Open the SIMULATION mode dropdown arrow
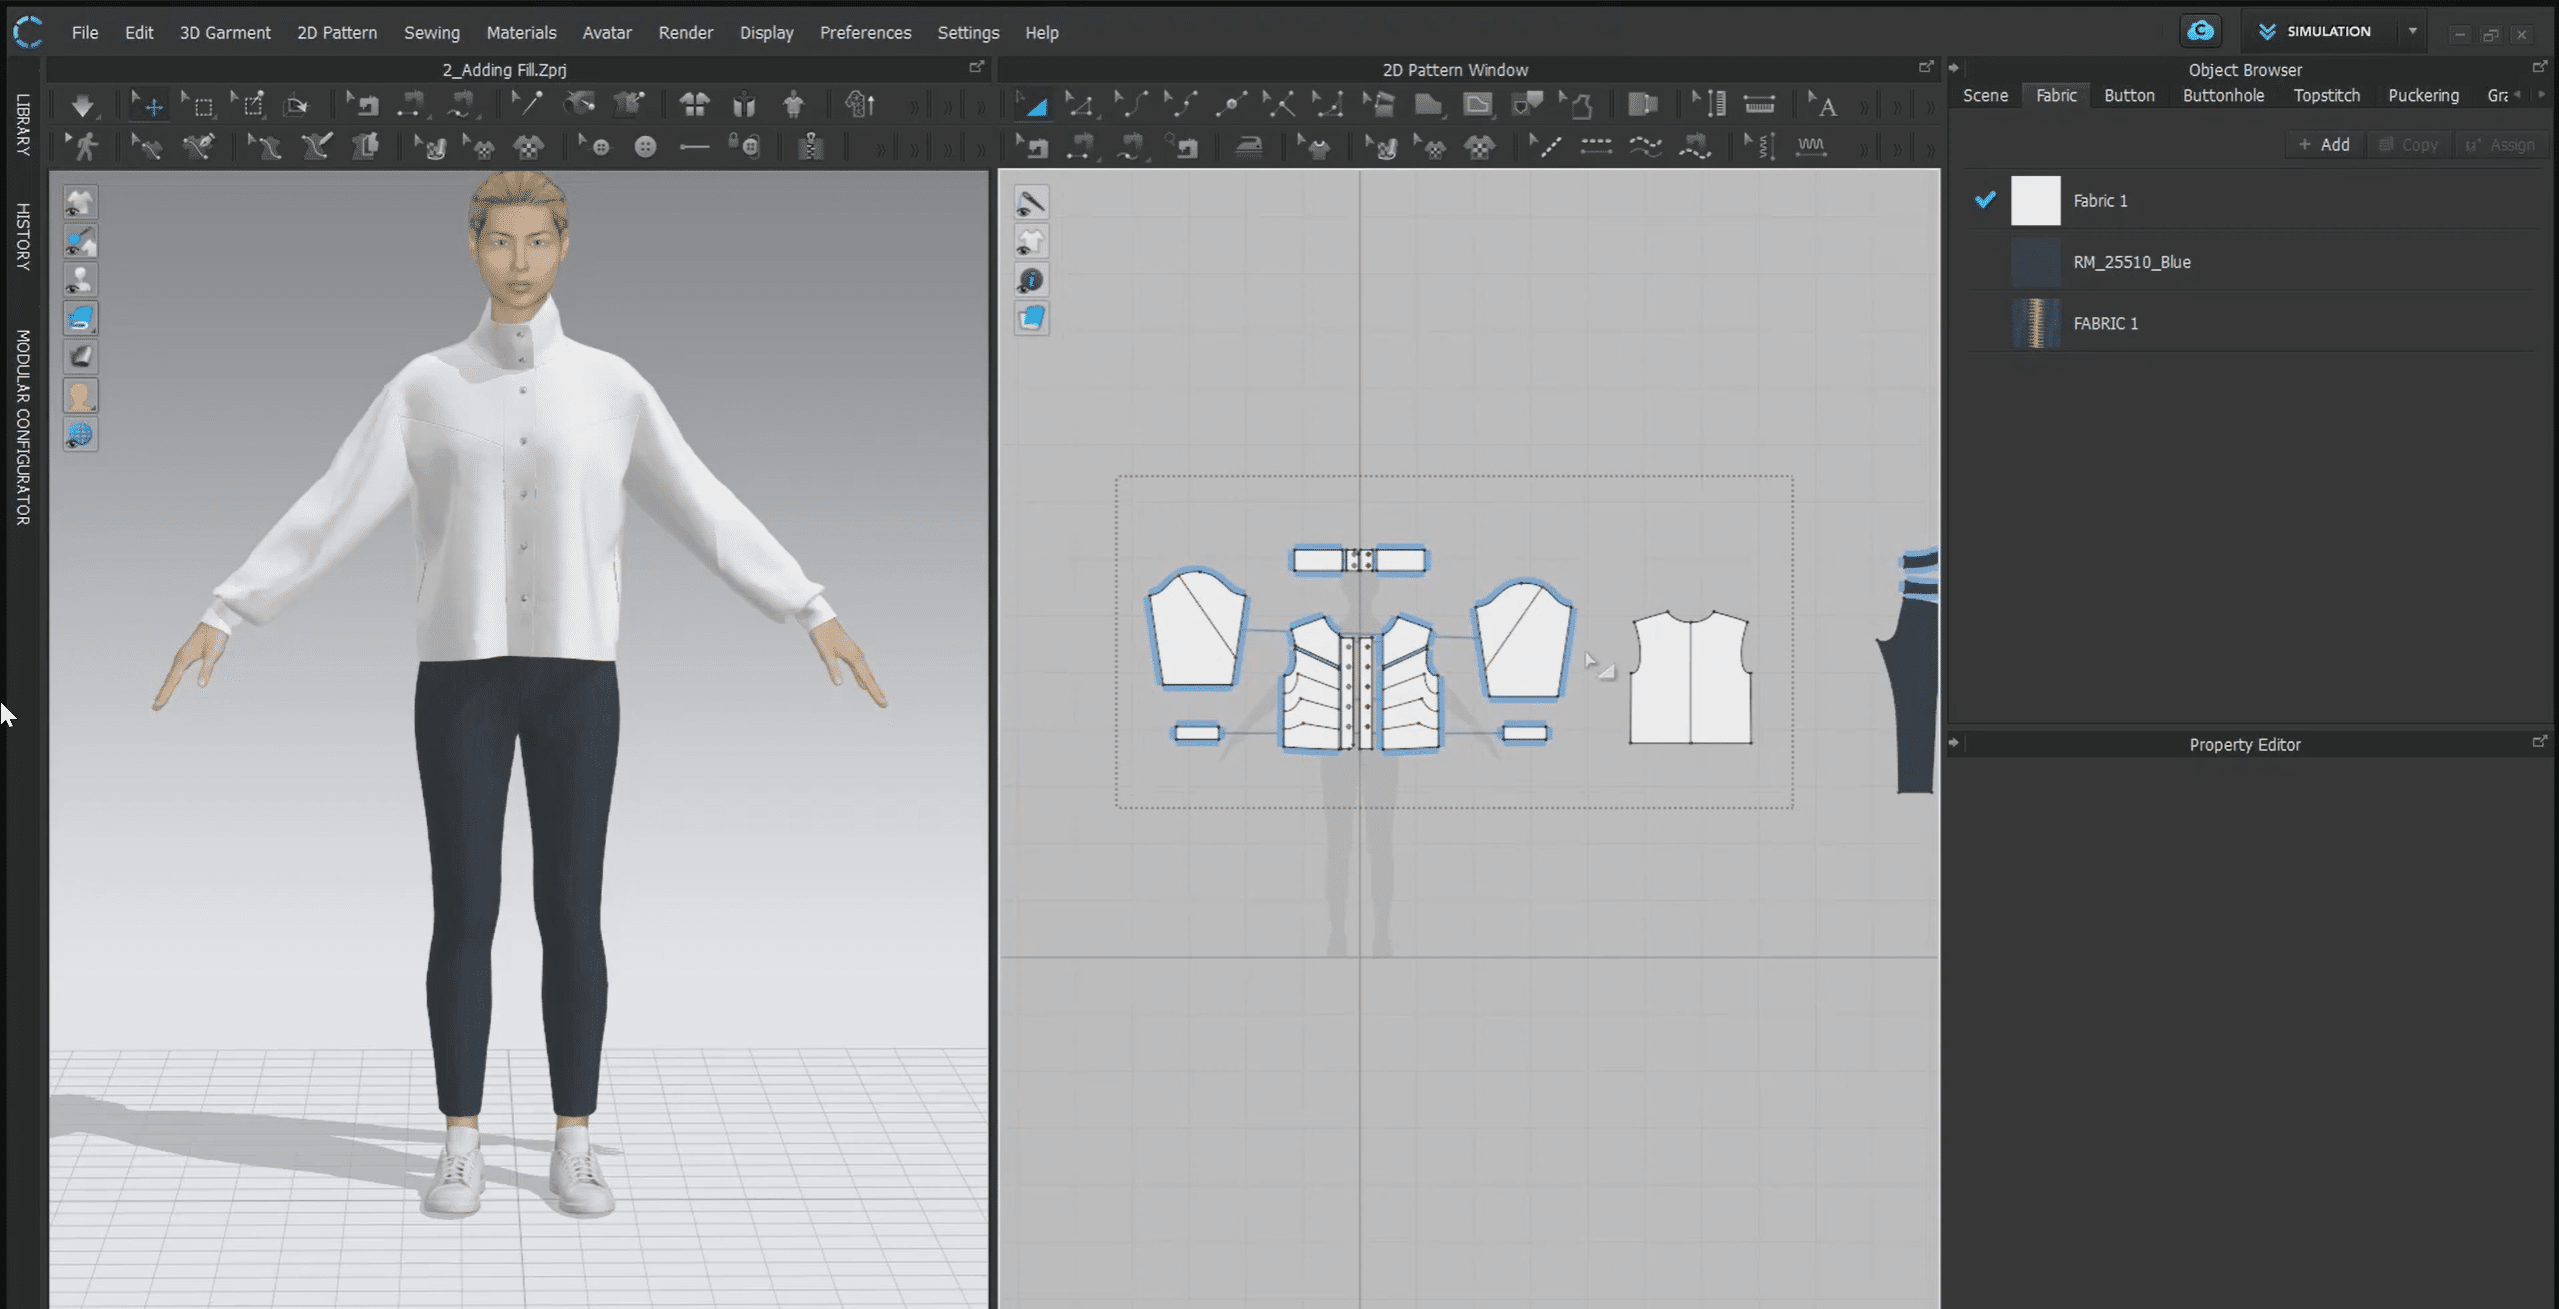This screenshot has width=2559, height=1309. coord(2413,32)
